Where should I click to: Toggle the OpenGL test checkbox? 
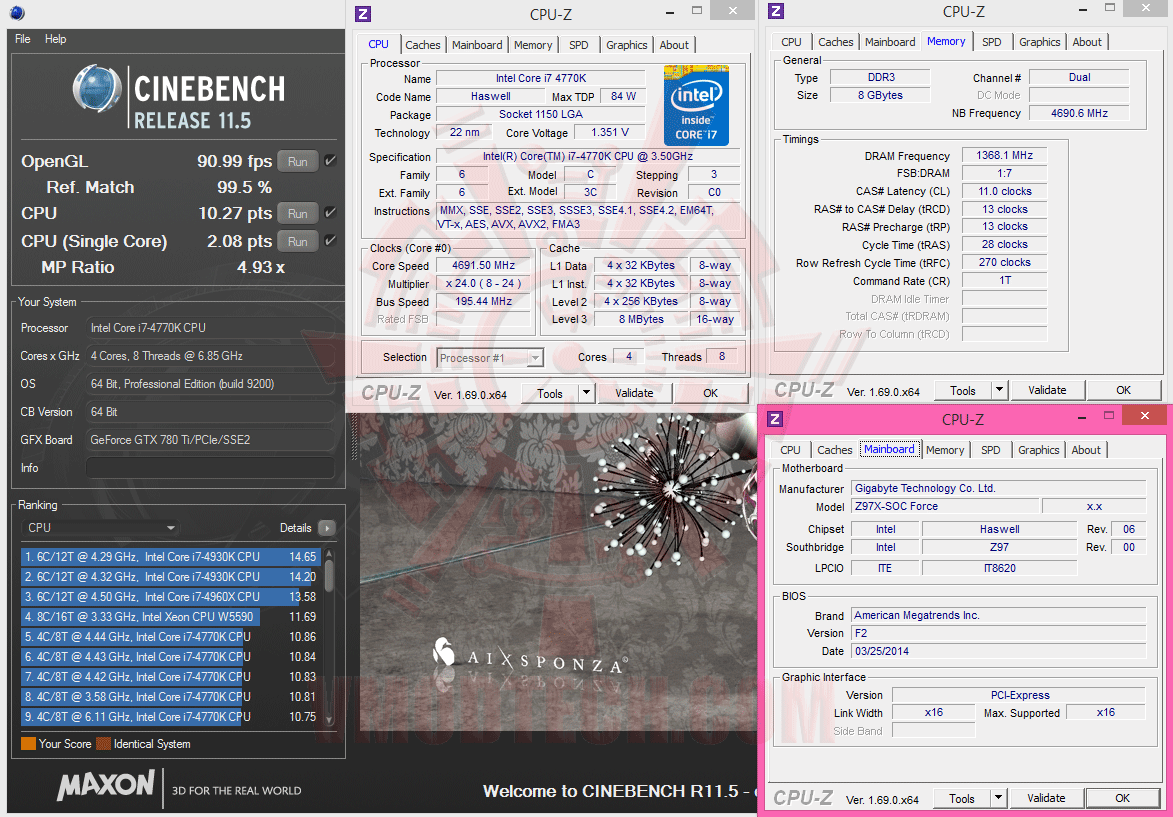pyautogui.click(x=330, y=162)
